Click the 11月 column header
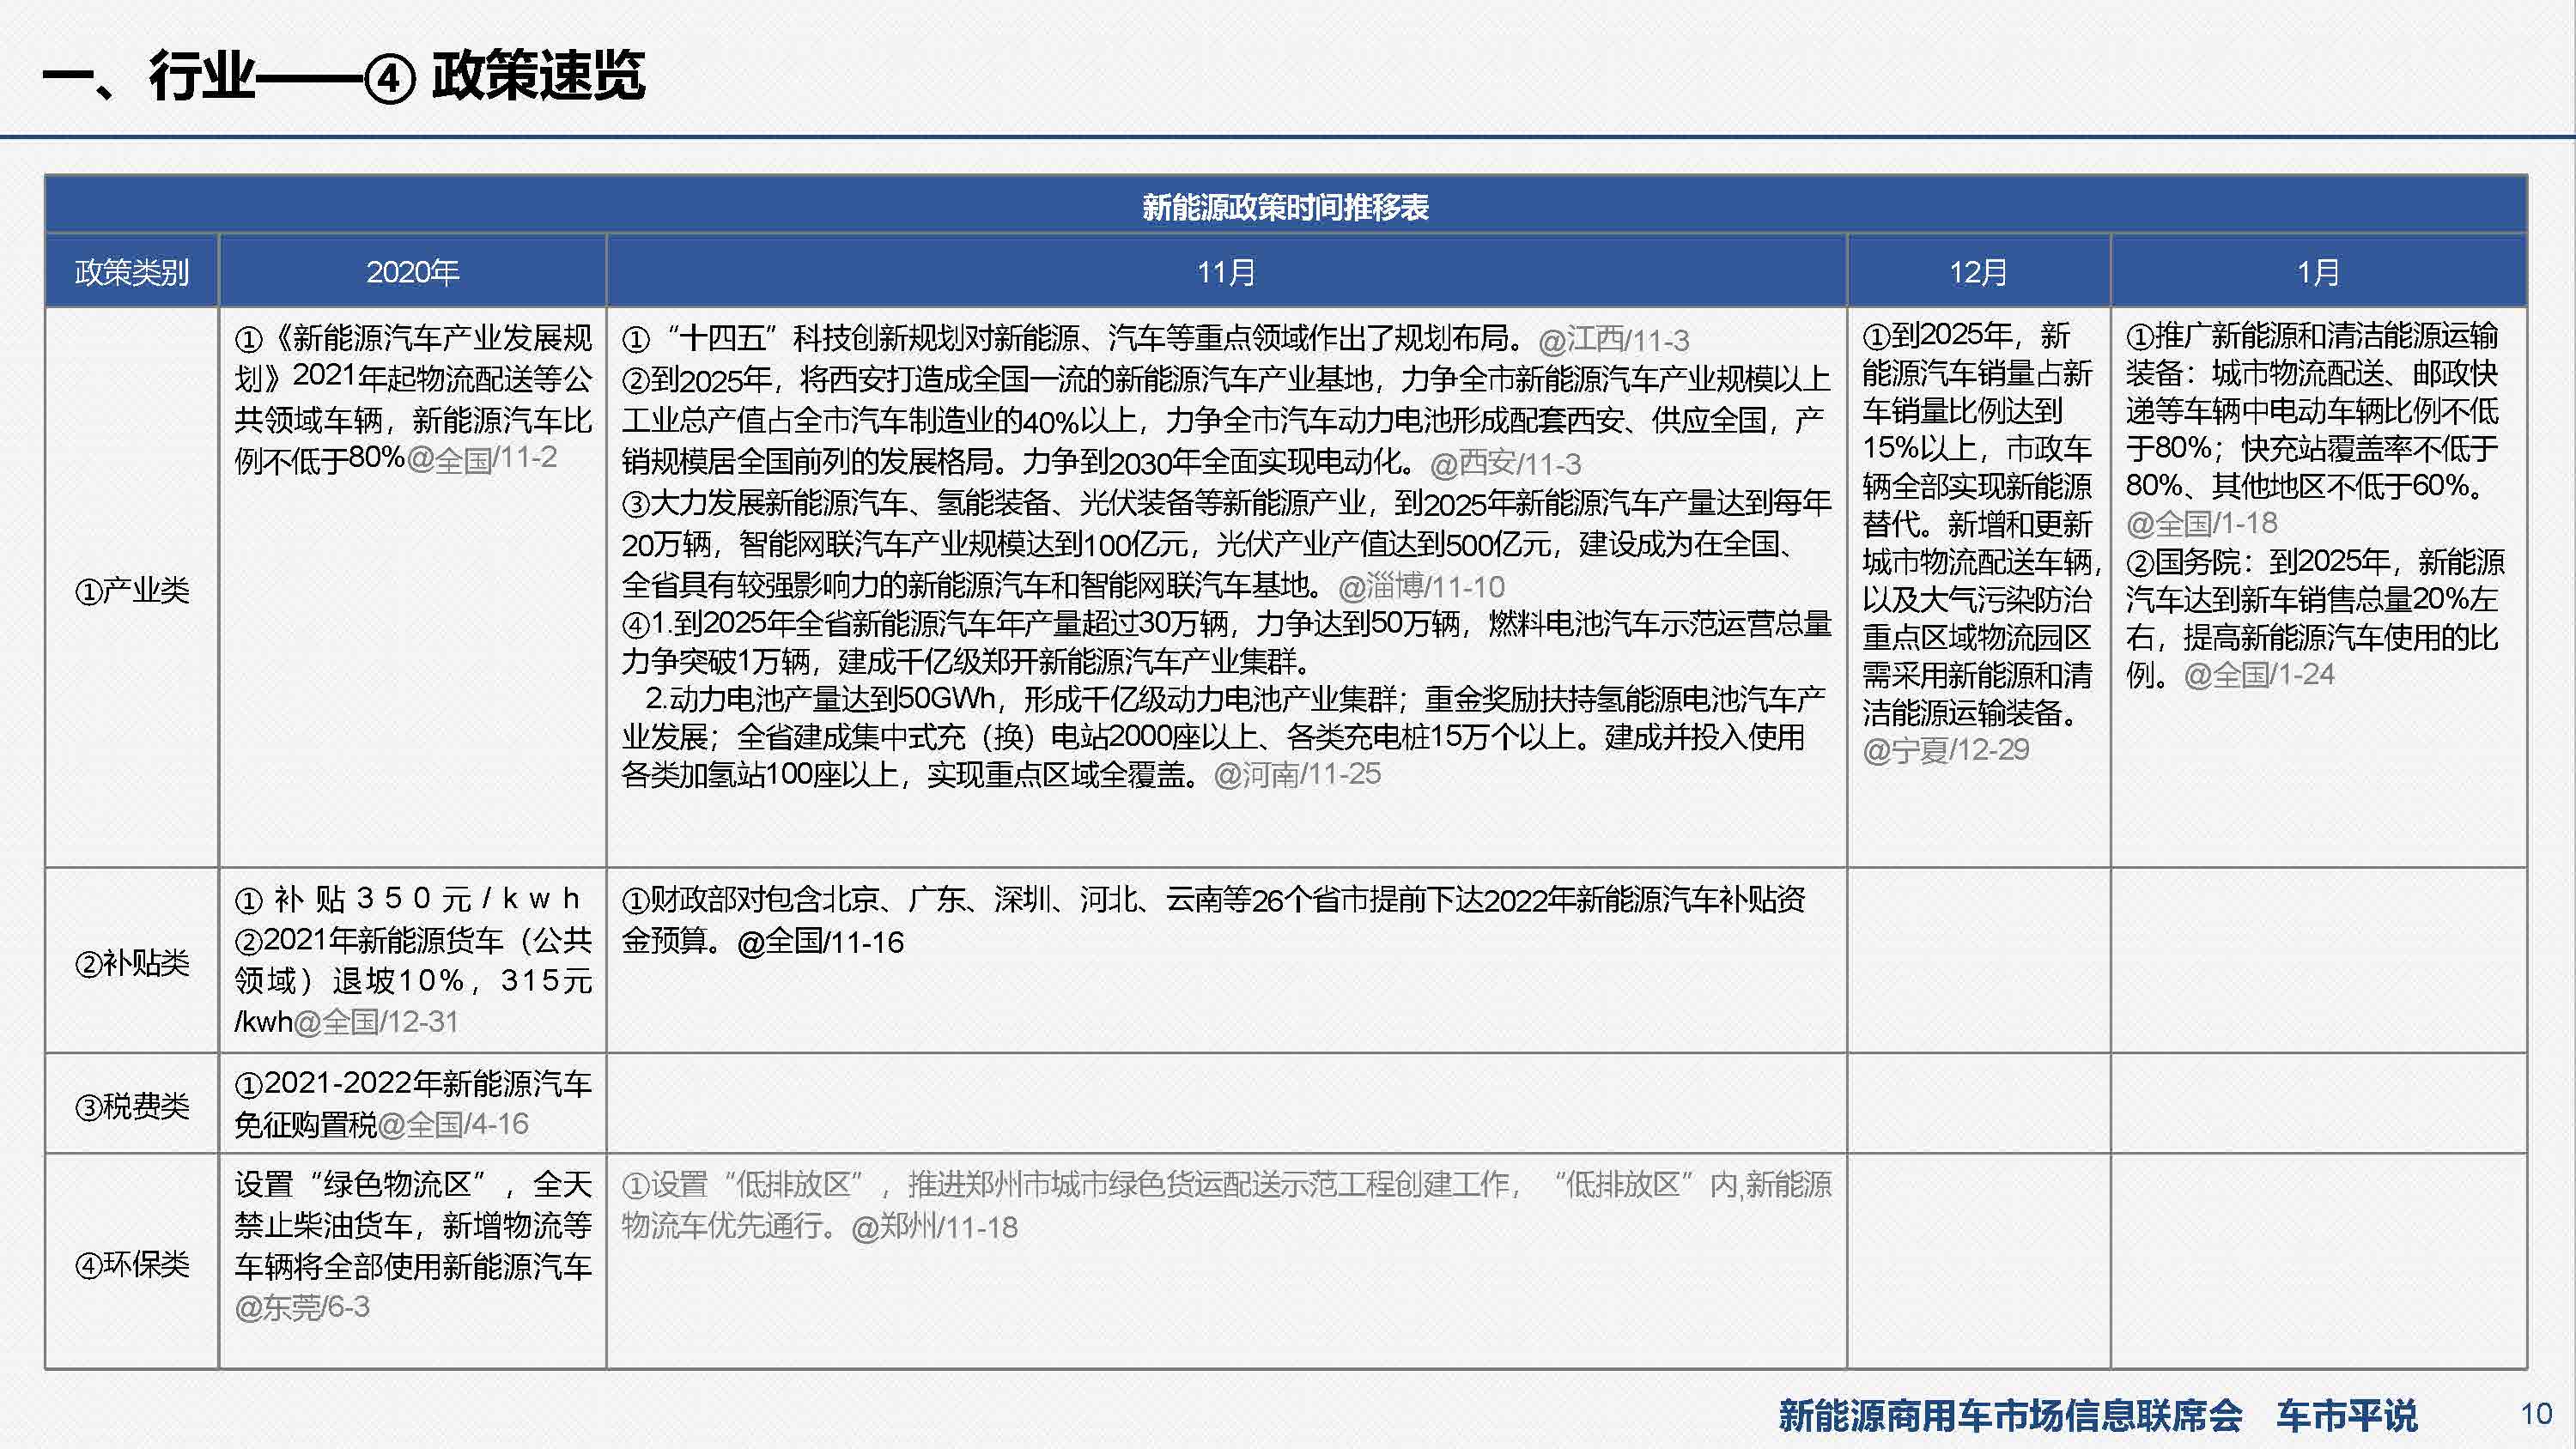2576x1449 pixels. tap(1226, 272)
